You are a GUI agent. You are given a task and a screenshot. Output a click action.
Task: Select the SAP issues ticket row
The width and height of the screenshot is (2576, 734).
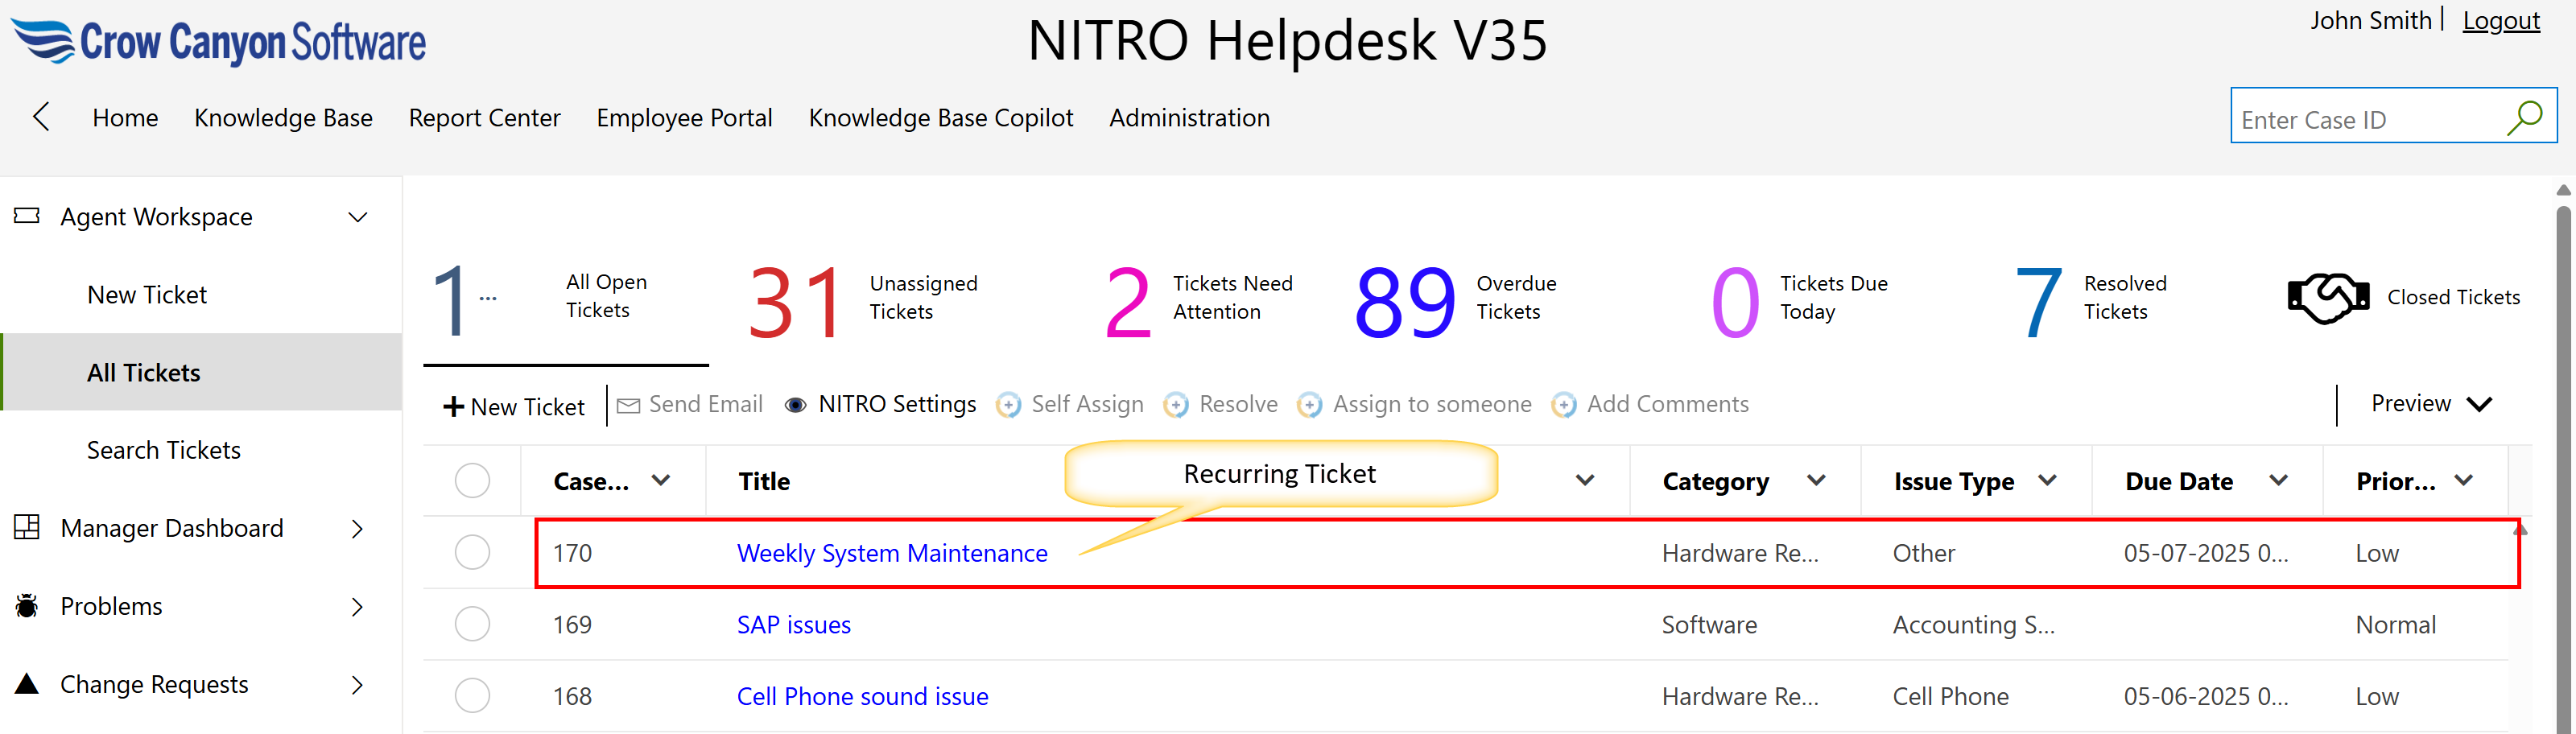(472, 624)
